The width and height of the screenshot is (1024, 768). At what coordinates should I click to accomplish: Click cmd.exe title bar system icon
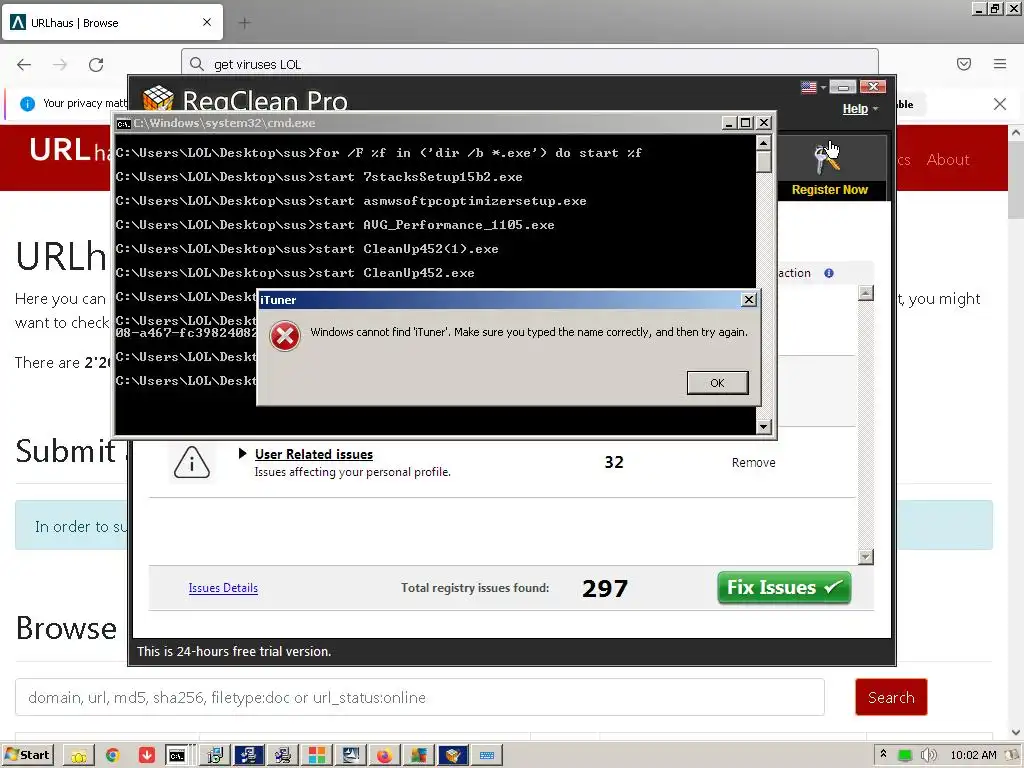point(123,123)
